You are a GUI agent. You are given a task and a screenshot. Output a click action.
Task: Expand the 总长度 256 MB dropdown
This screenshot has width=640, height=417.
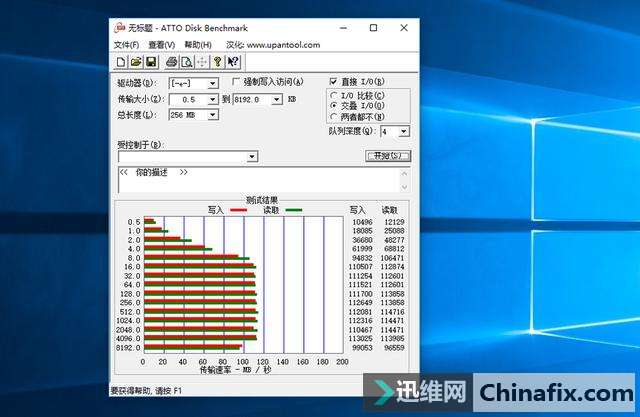click(x=213, y=115)
